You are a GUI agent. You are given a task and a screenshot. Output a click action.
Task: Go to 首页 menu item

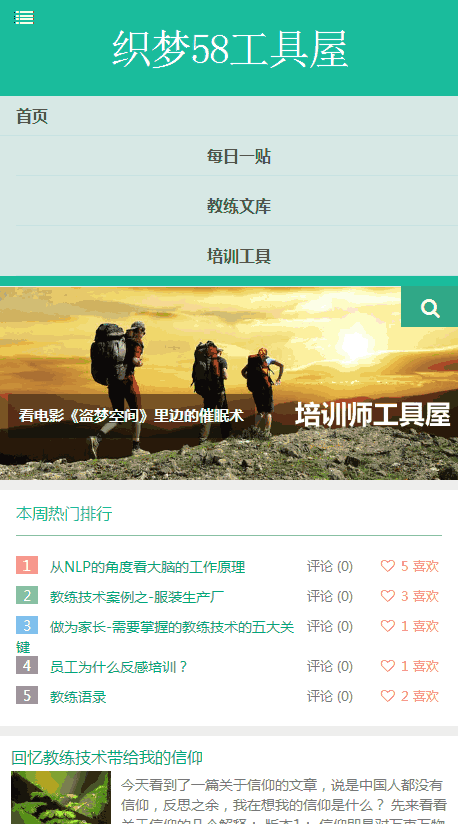32,116
